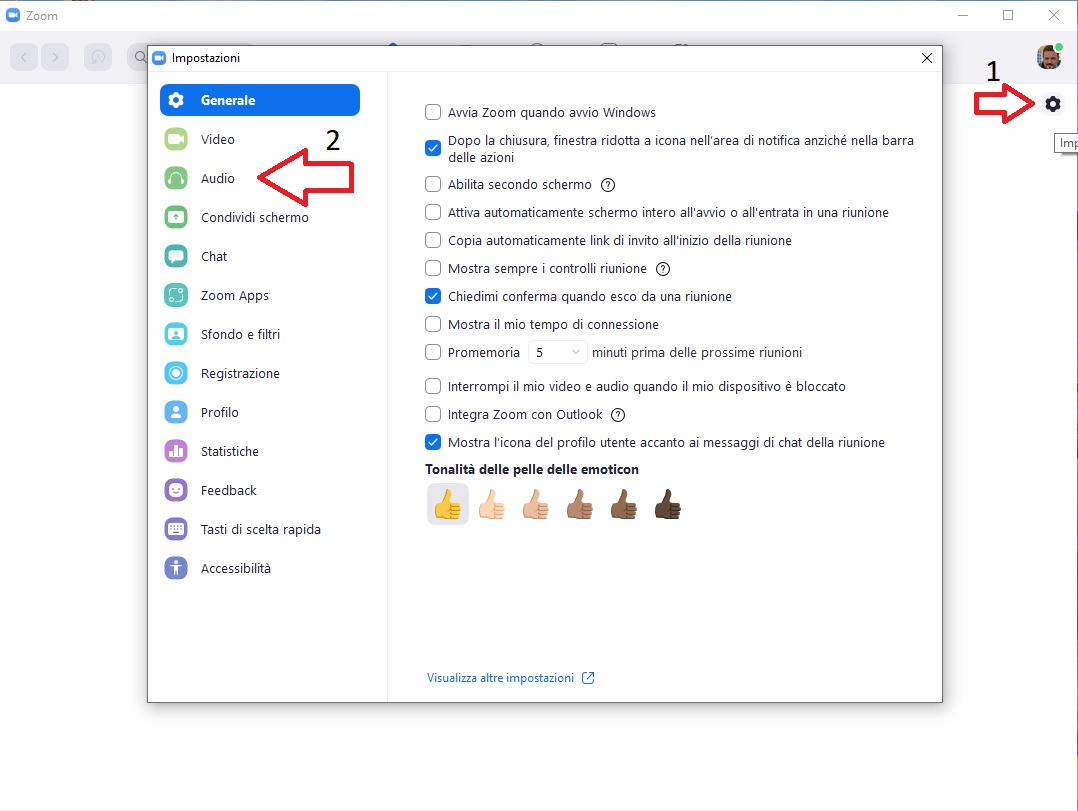
Task: Open Condividi schermo settings icon
Action: tap(176, 218)
